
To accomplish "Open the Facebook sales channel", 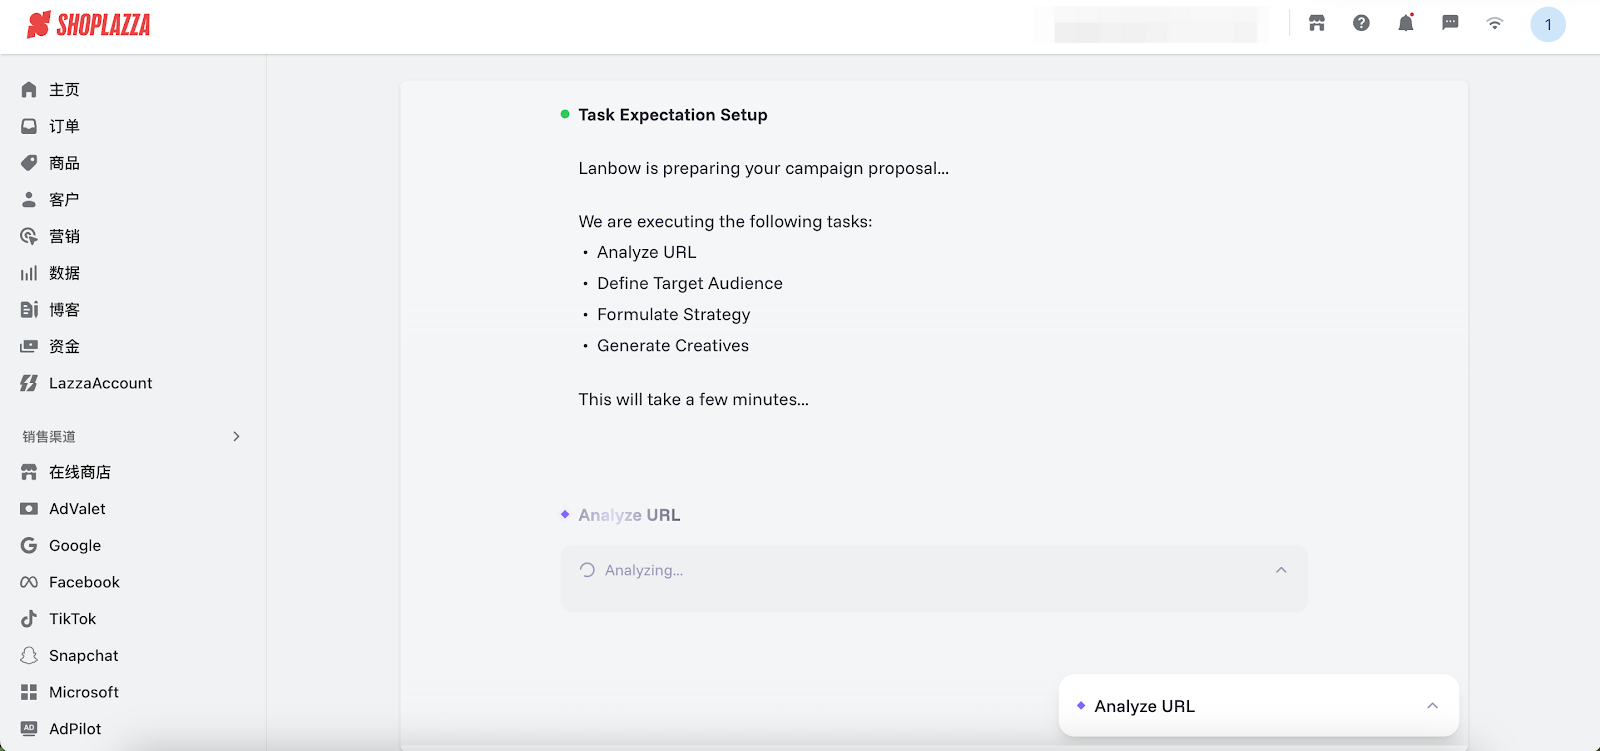I will [x=84, y=582].
